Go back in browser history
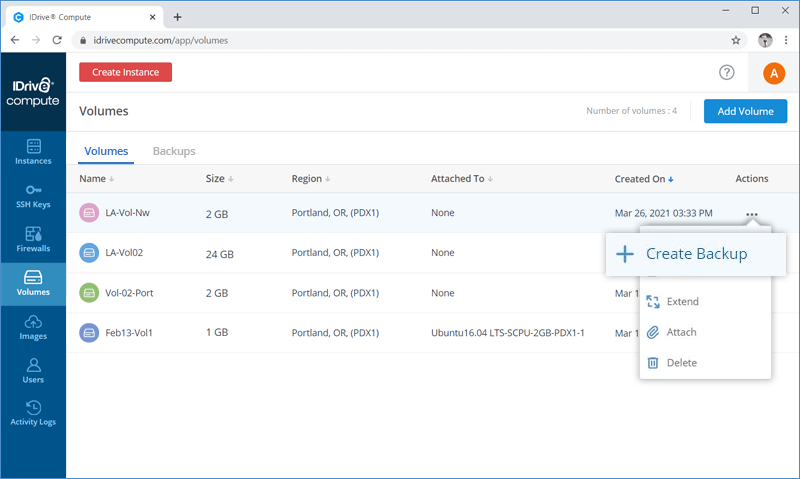800x479 pixels. pos(15,40)
